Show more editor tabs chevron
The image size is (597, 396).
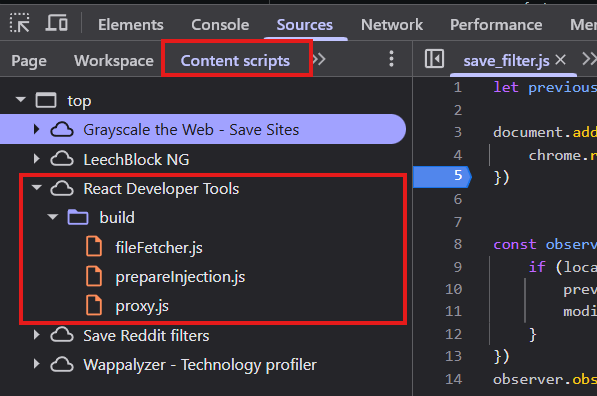(589, 59)
